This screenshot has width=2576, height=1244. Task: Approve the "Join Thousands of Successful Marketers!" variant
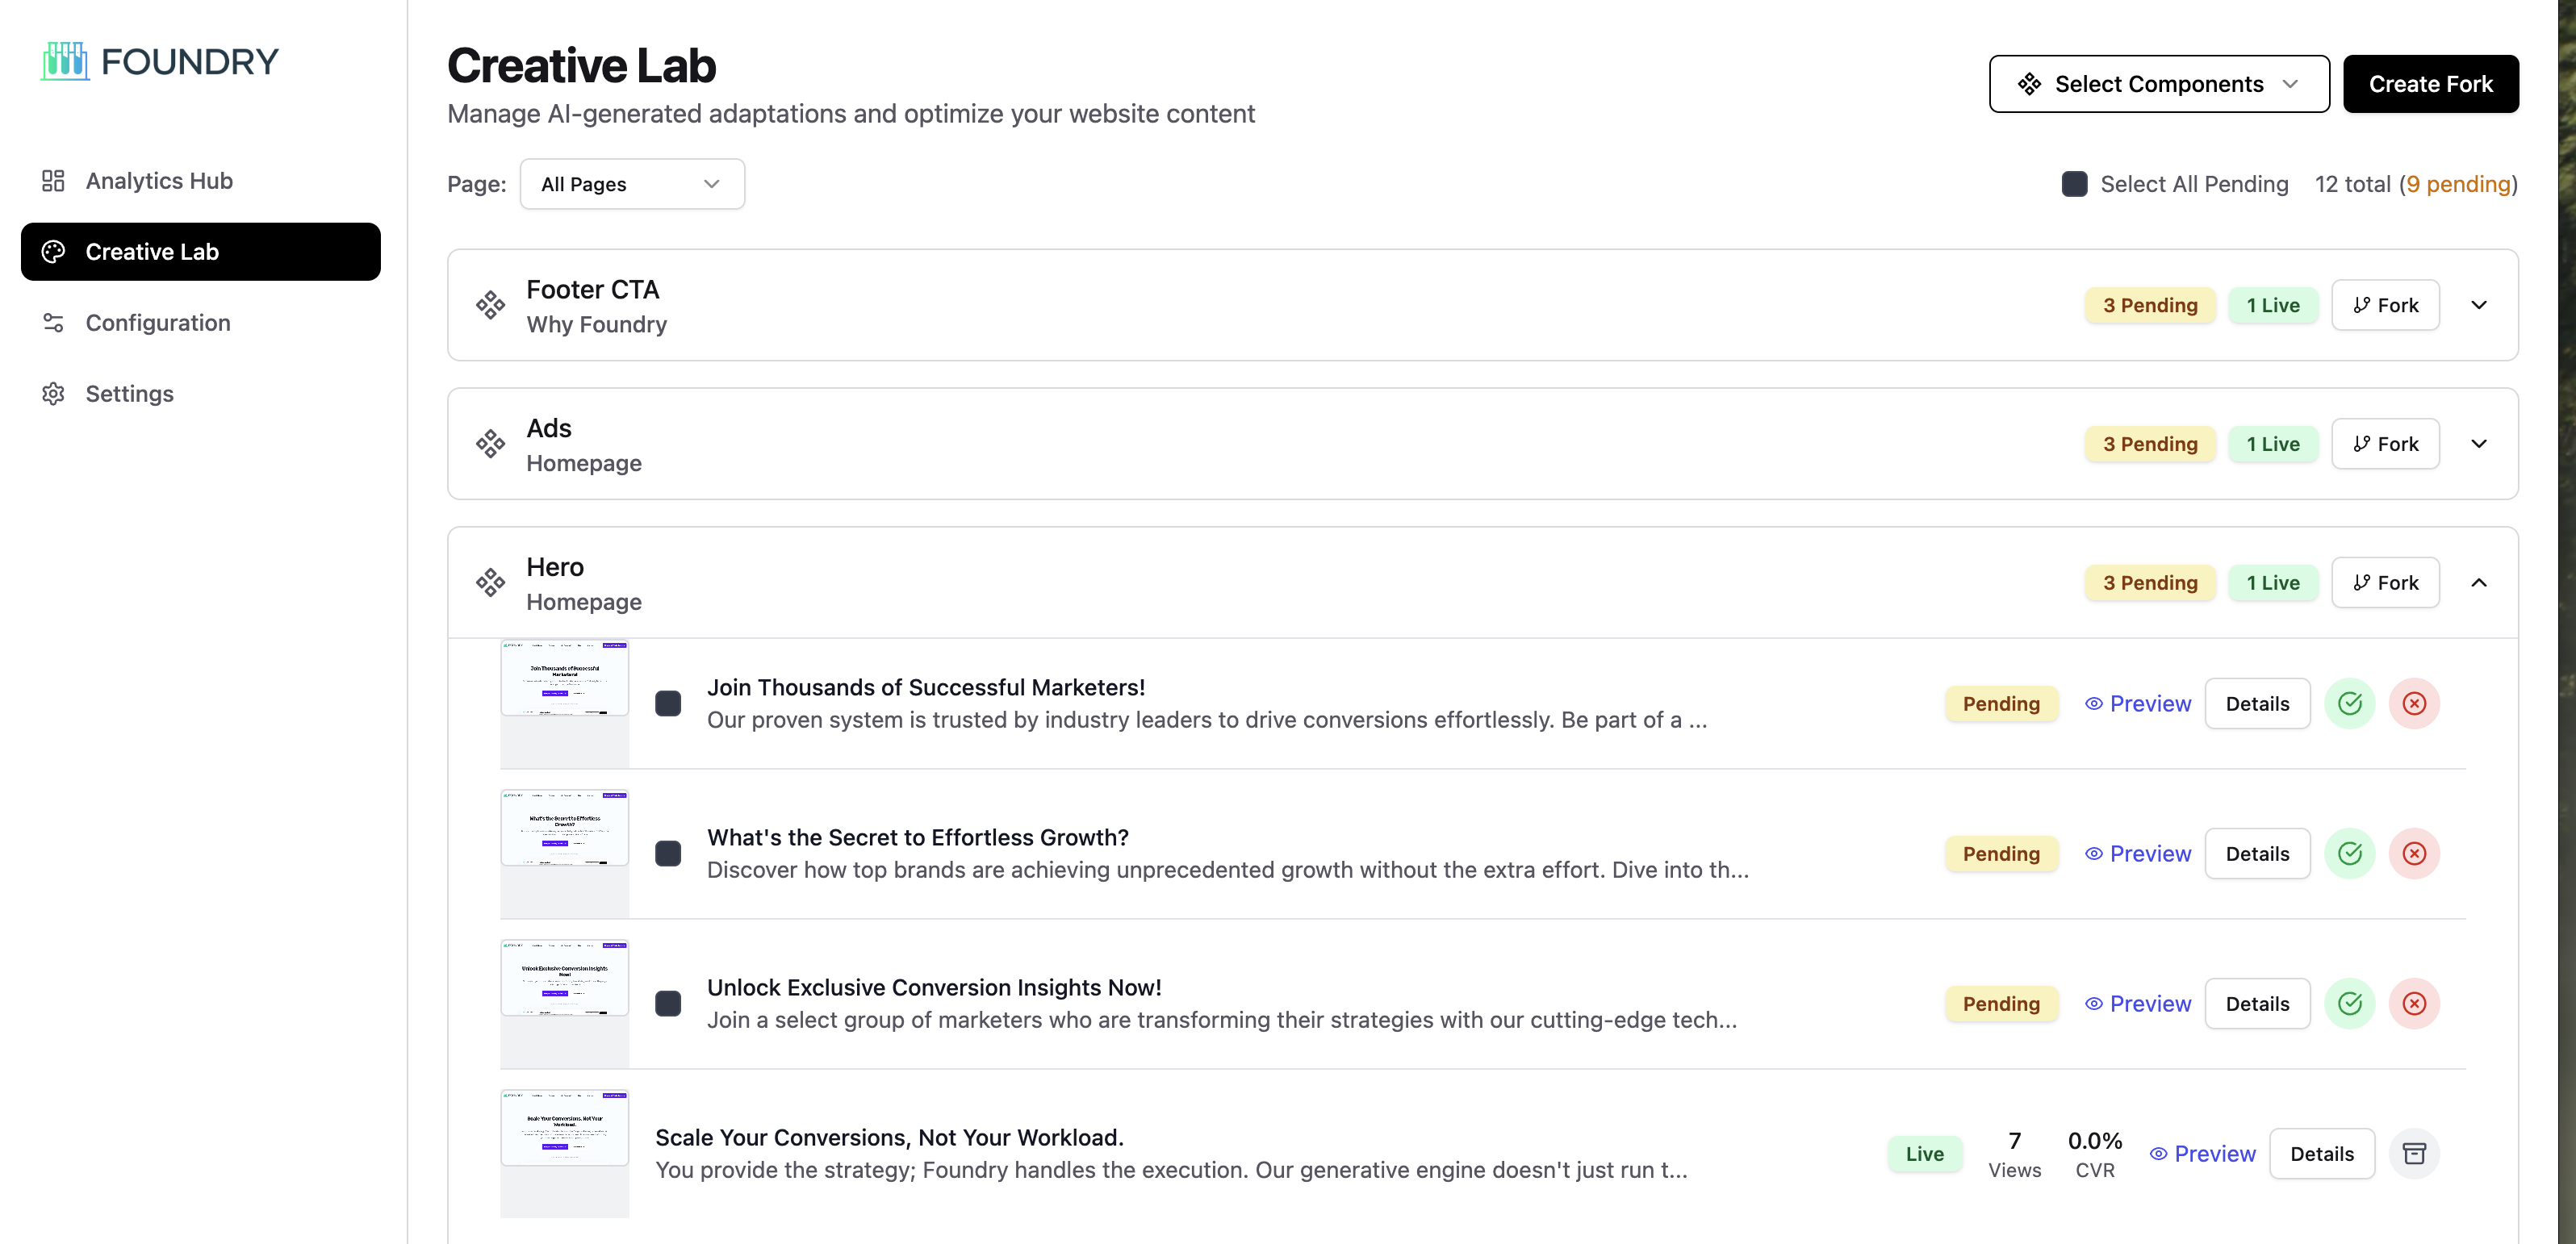(2349, 704)
